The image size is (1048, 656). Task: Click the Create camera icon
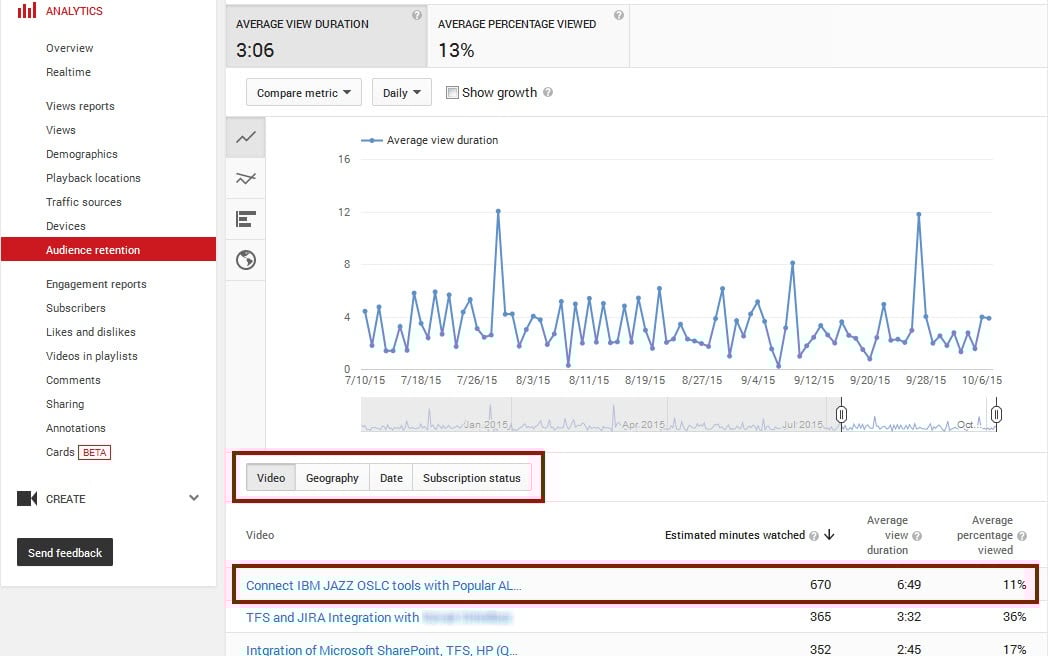tap(27, 499)
